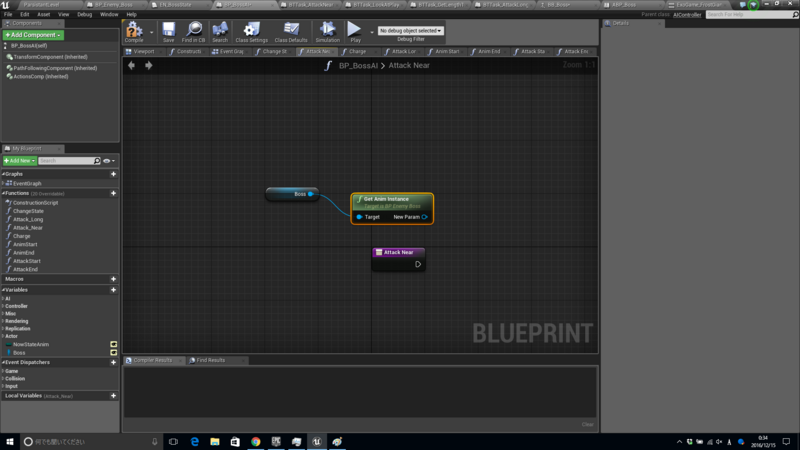Start Simulation mode
Viewport: 800px width, 450px height.
[328, 32]
